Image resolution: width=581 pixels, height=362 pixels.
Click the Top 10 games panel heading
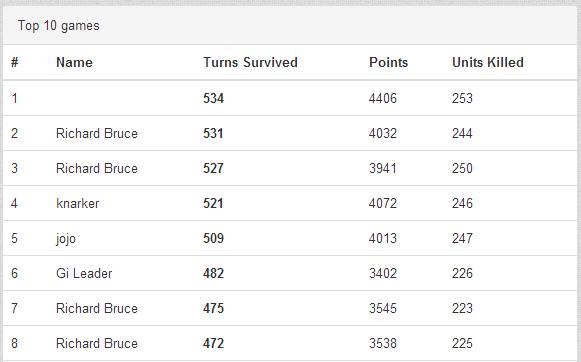point(59,26)
